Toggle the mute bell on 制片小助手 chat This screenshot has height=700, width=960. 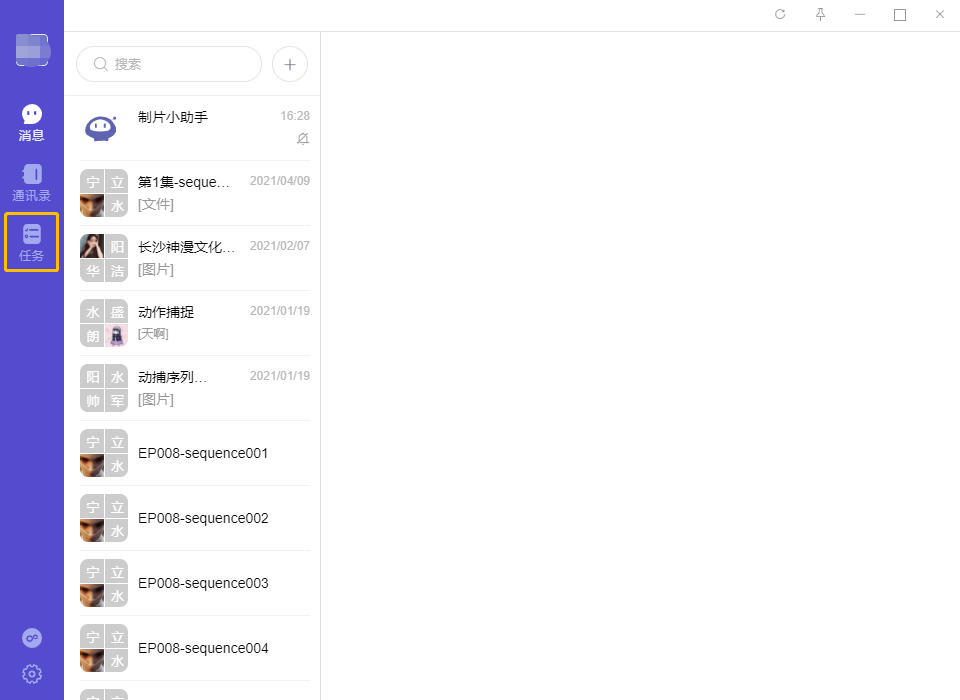pyautogui.click(x=303, y=139)
